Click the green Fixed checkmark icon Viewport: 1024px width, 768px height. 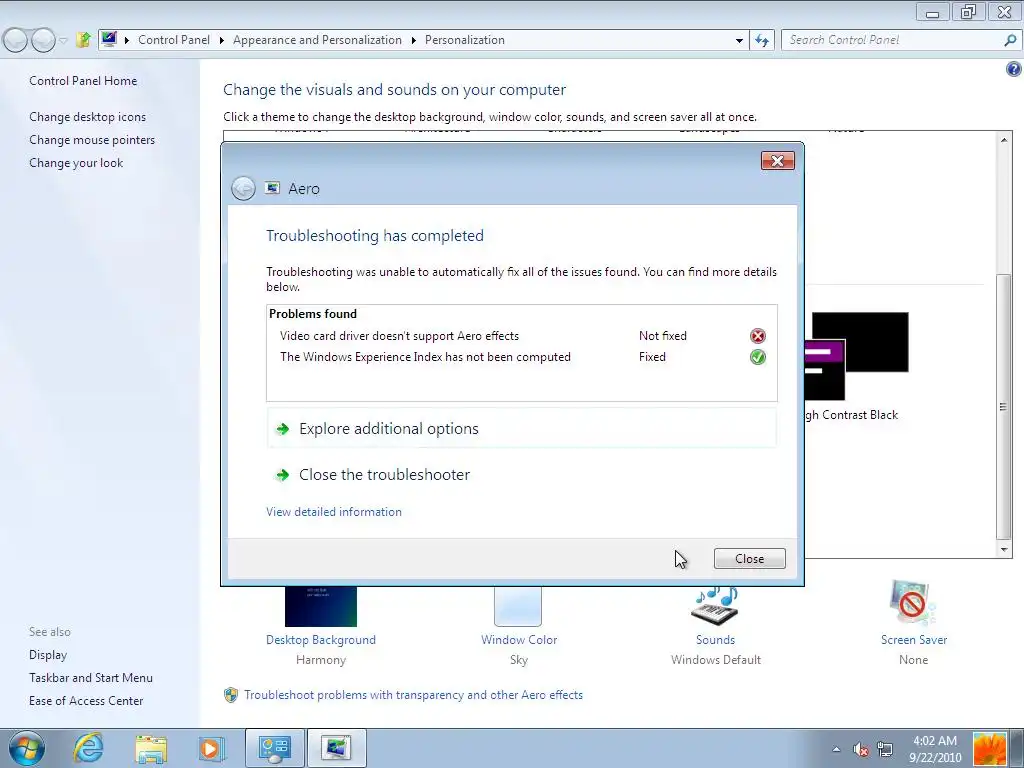tap(758, 357)
